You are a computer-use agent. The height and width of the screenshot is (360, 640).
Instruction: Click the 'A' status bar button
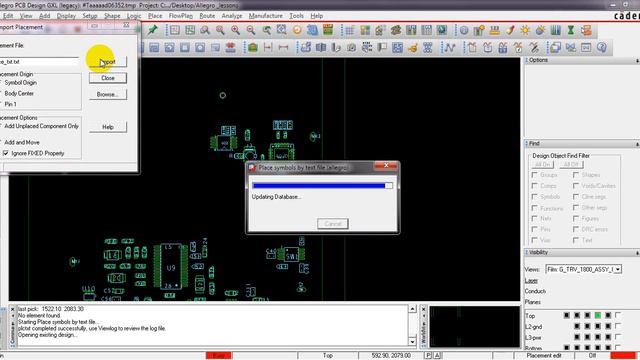(437, 356)
